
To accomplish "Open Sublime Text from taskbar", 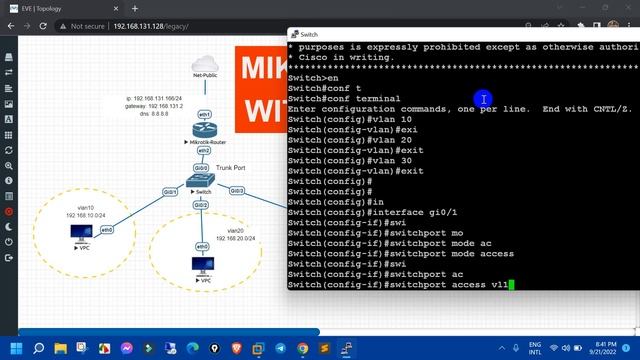I will 324,348.
